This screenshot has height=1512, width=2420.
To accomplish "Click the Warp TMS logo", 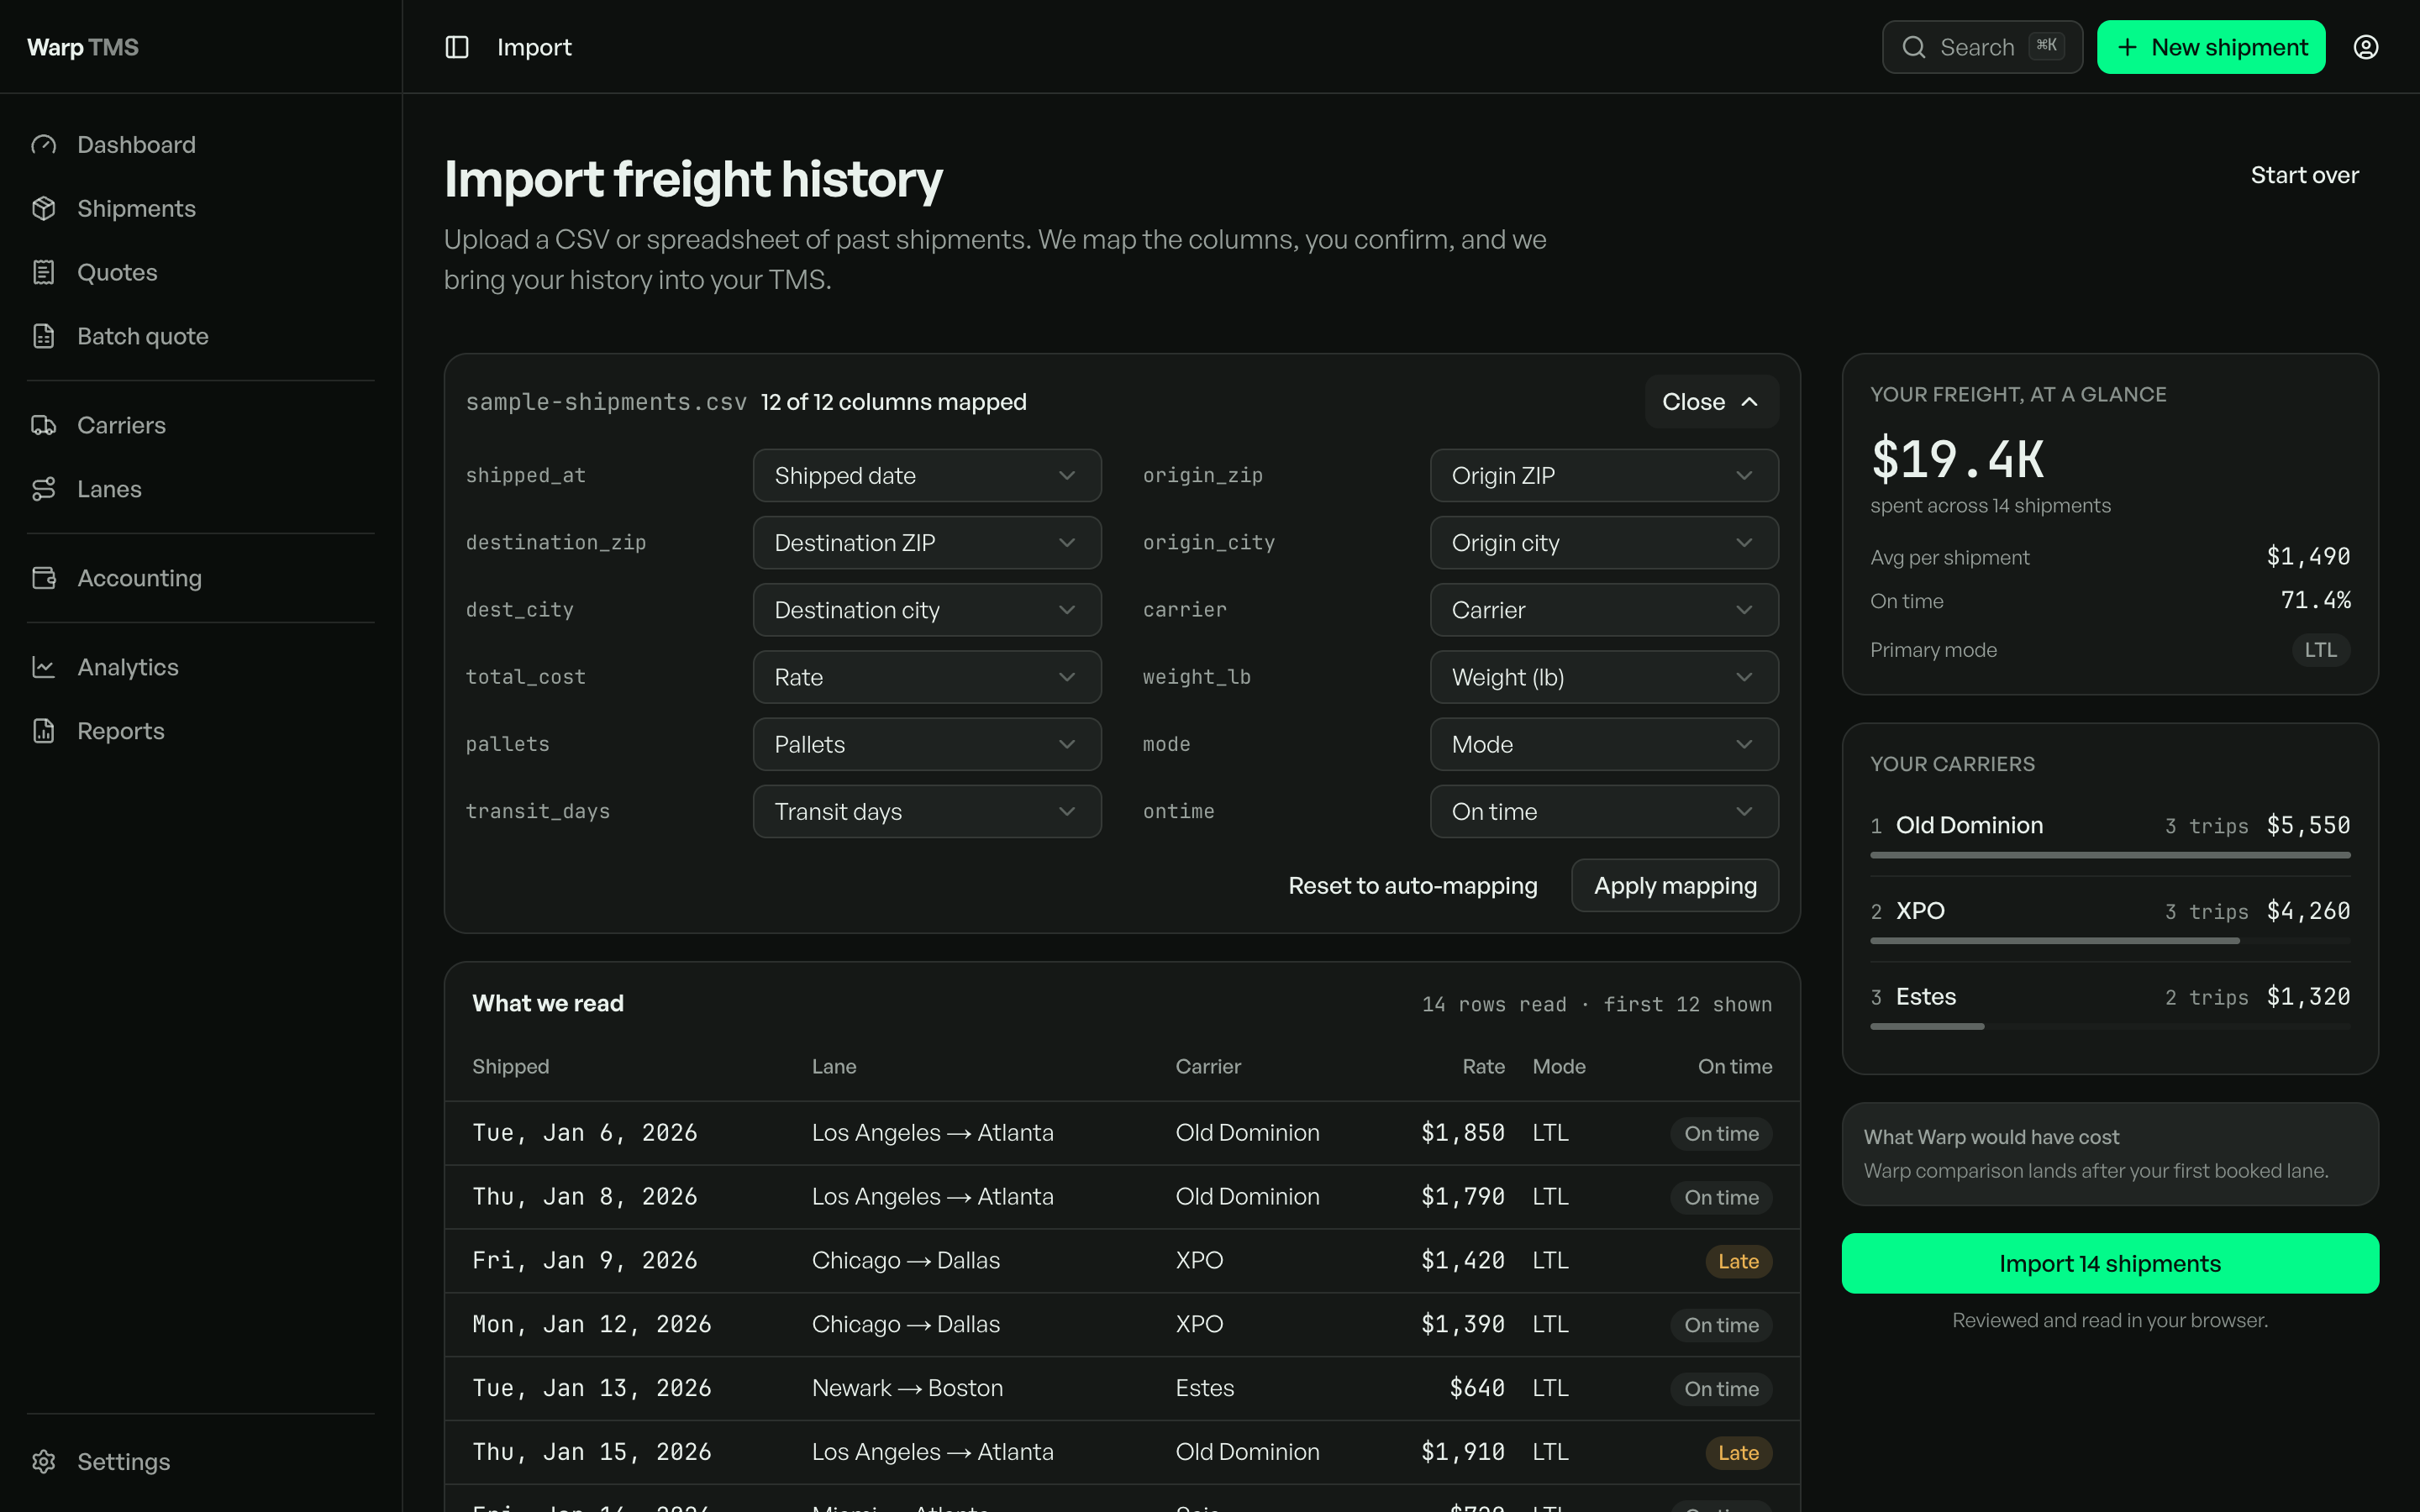I will point(83,47).
